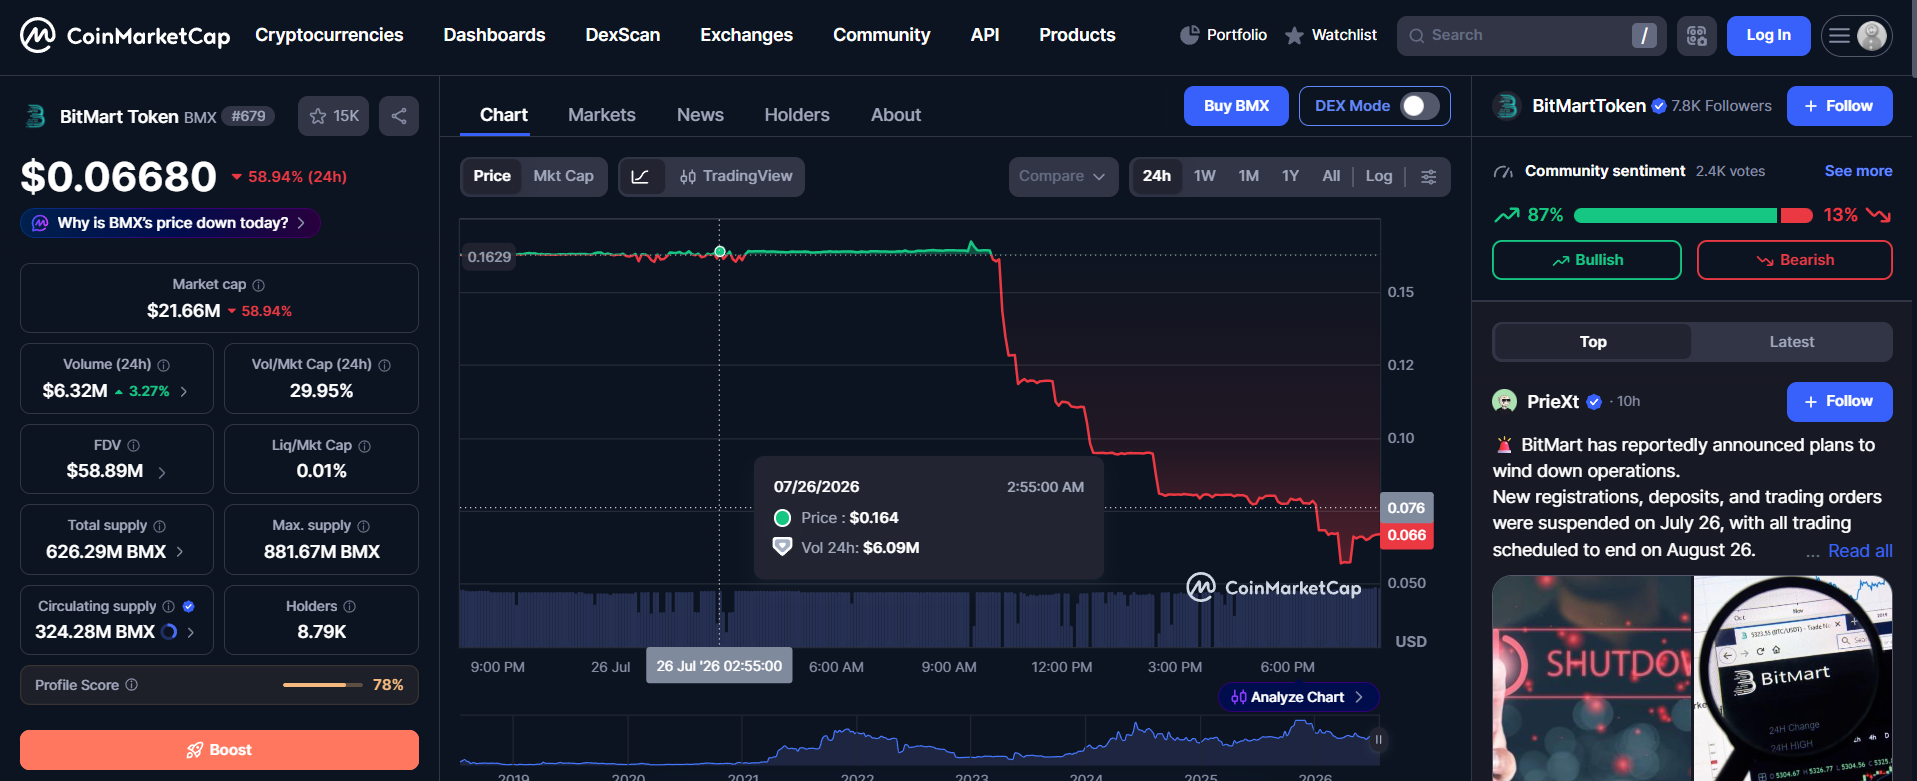Open Cryptocurrencies nav menu
The image size is (1917, 781).
(x=329, y=35)
